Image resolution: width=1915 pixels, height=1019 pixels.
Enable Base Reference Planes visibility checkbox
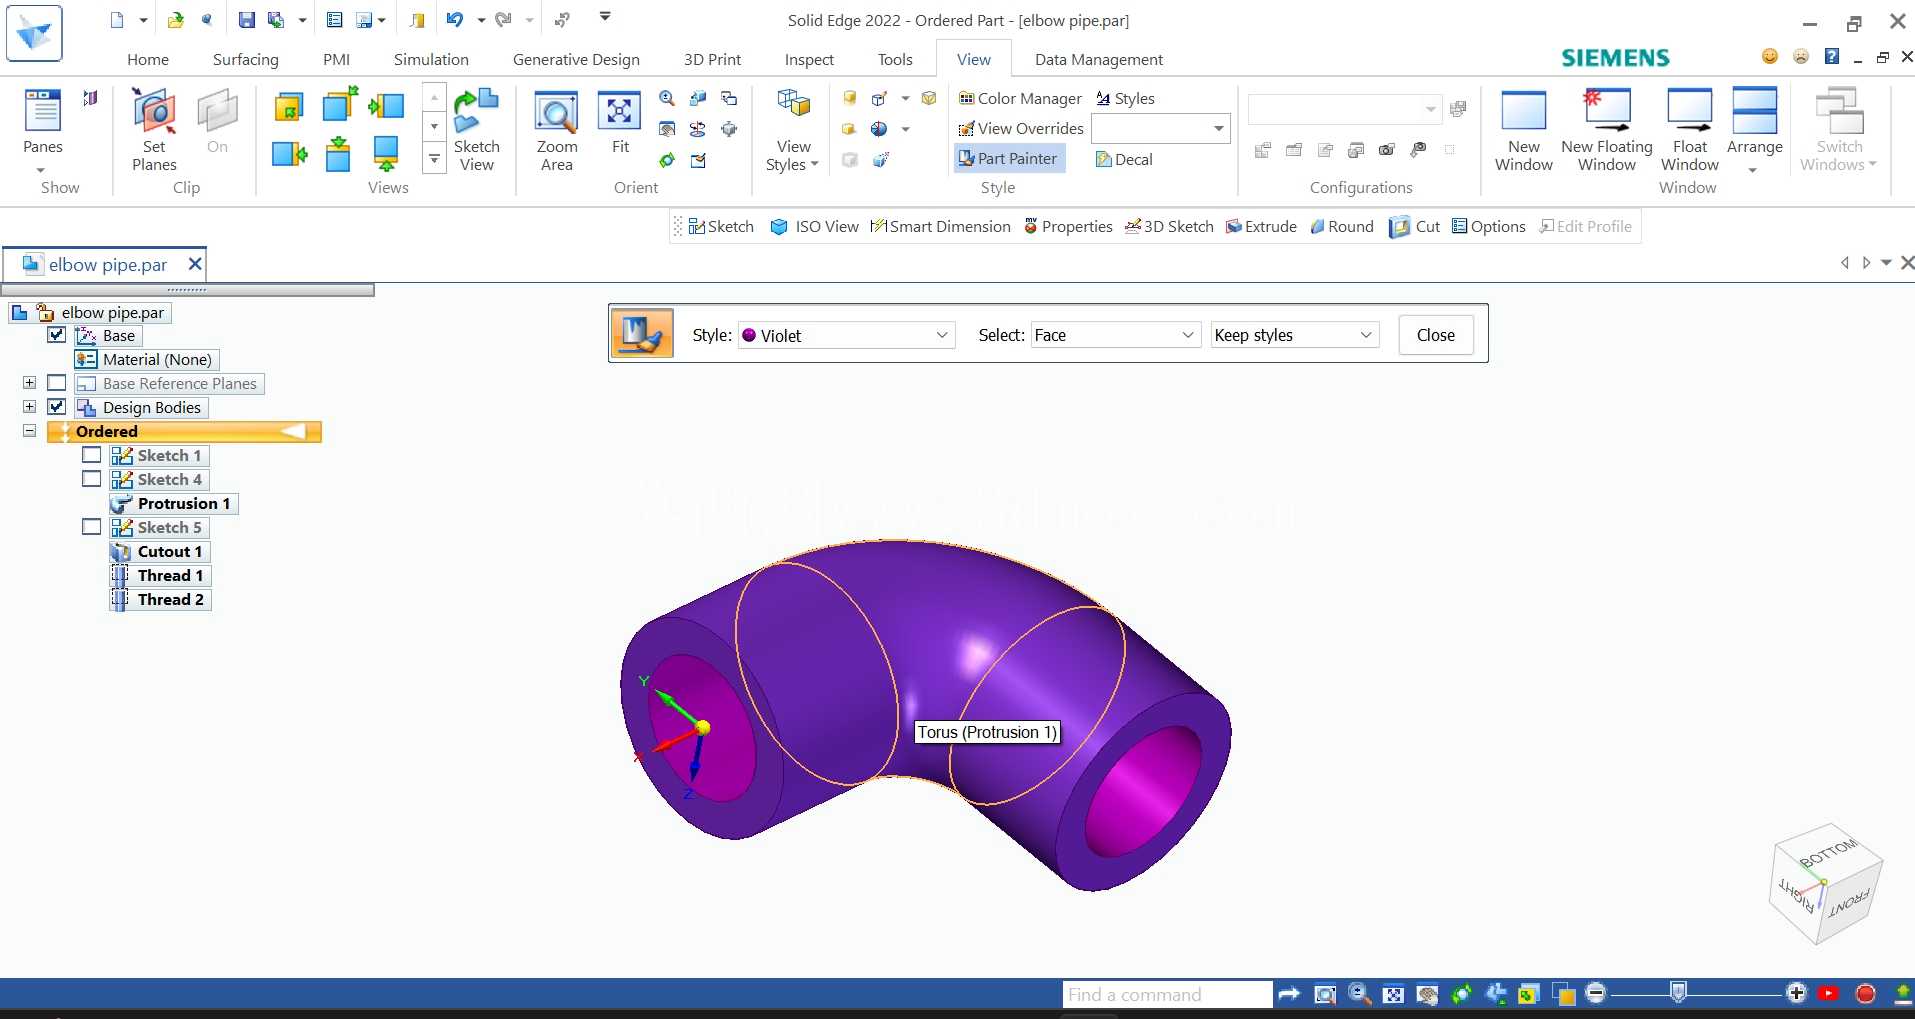(57, 383)
